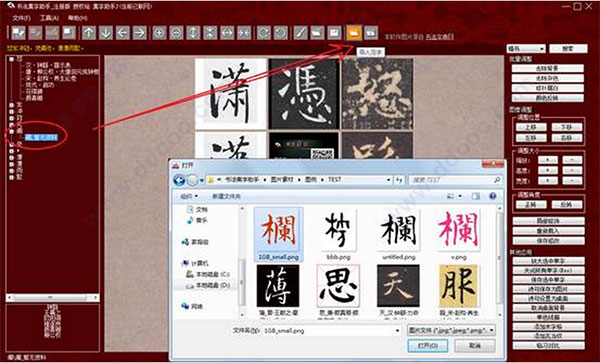Click the 上移 button

pyautogui.click(x=531, y=127)
